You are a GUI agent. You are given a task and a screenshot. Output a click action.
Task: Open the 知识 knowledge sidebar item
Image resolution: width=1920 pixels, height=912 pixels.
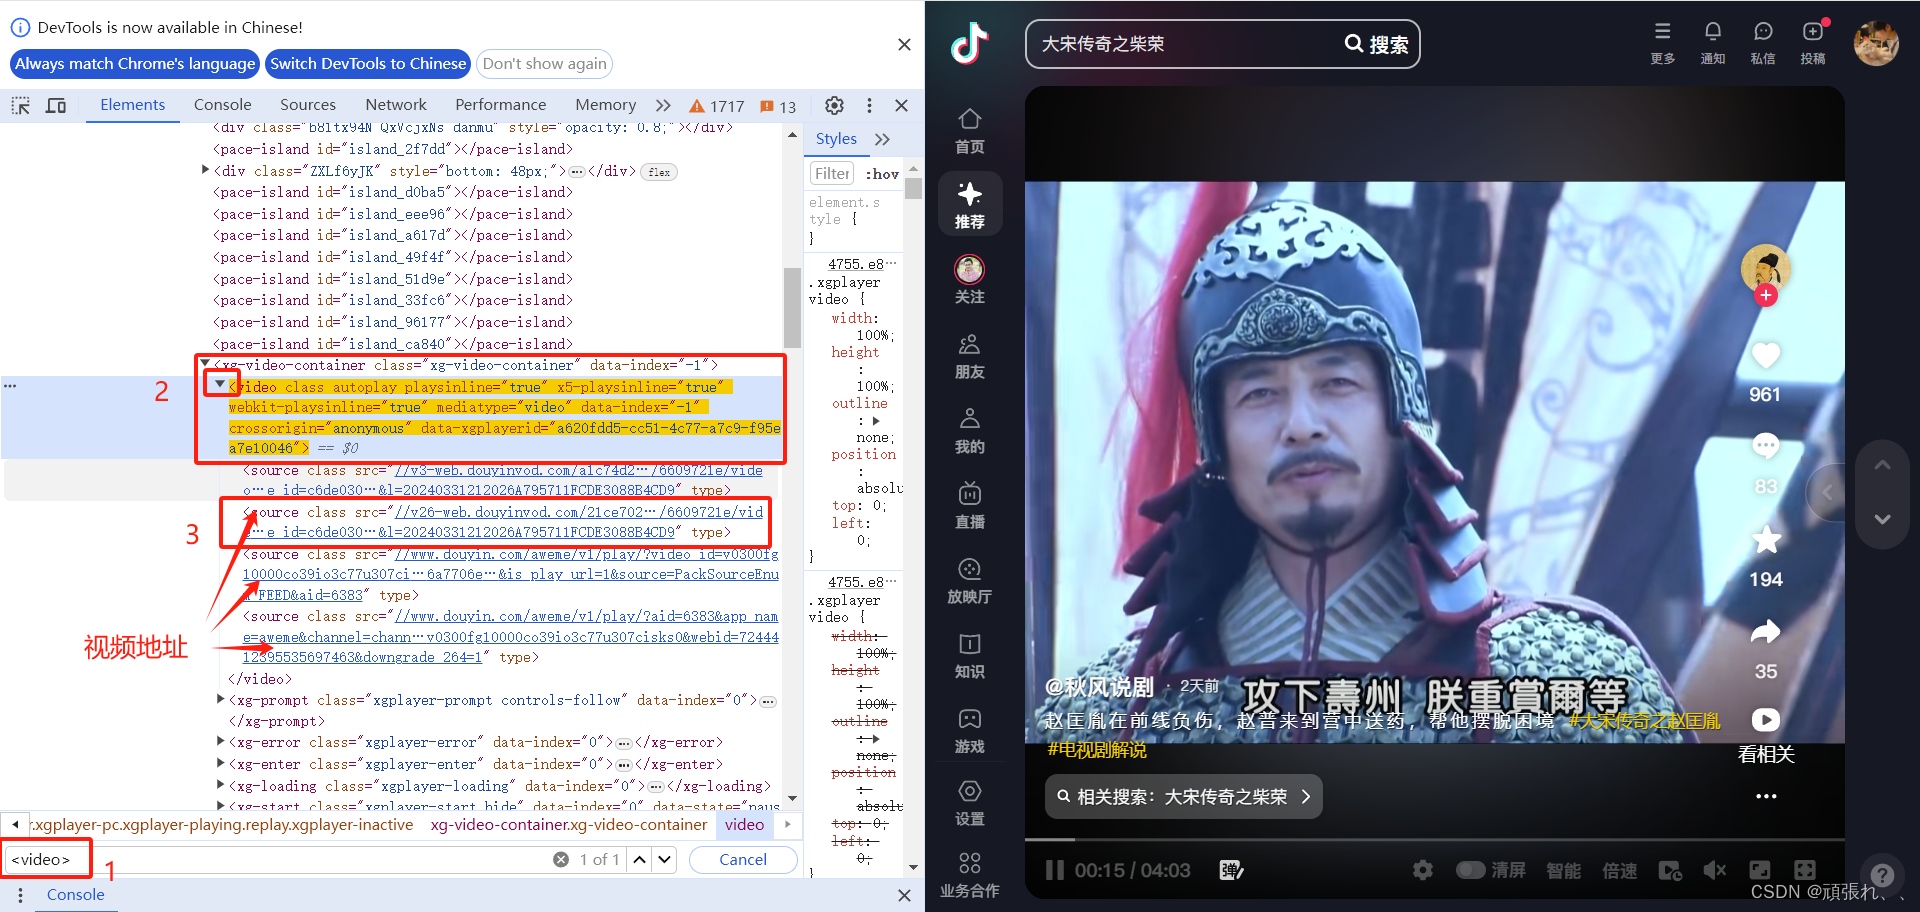tap(969, 656)
